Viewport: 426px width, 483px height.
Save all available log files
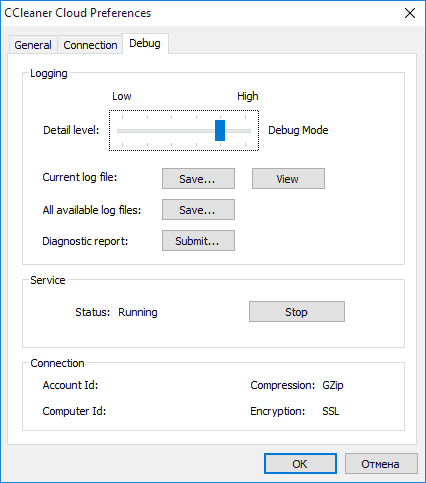point(198,210)
